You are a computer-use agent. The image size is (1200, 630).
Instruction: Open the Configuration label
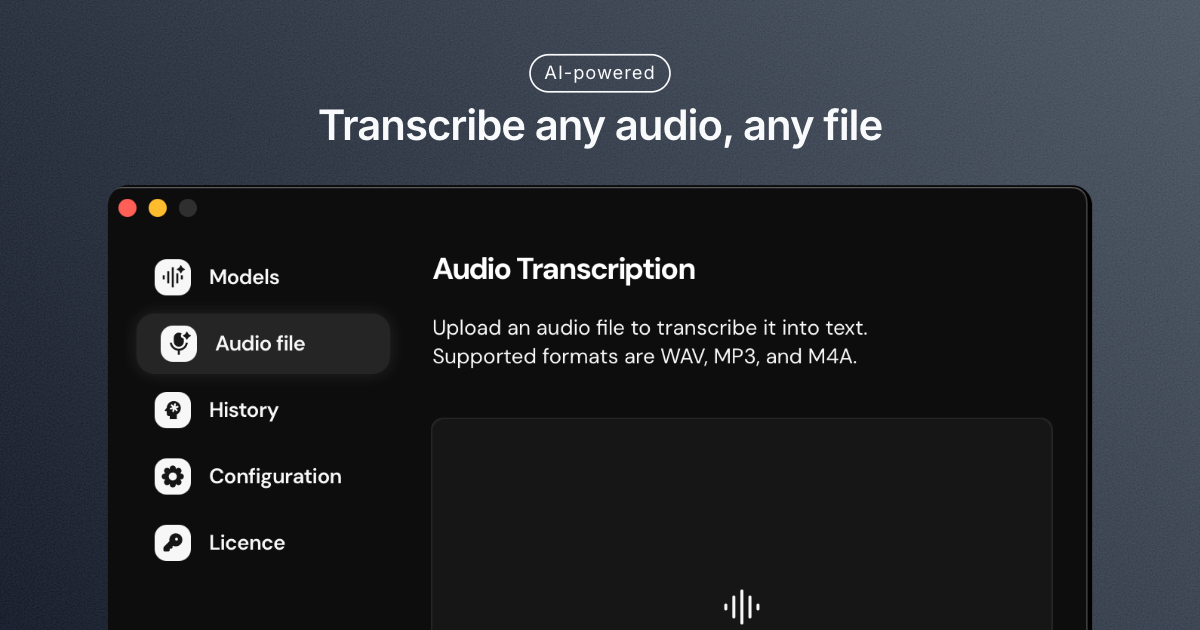[275, 476]
